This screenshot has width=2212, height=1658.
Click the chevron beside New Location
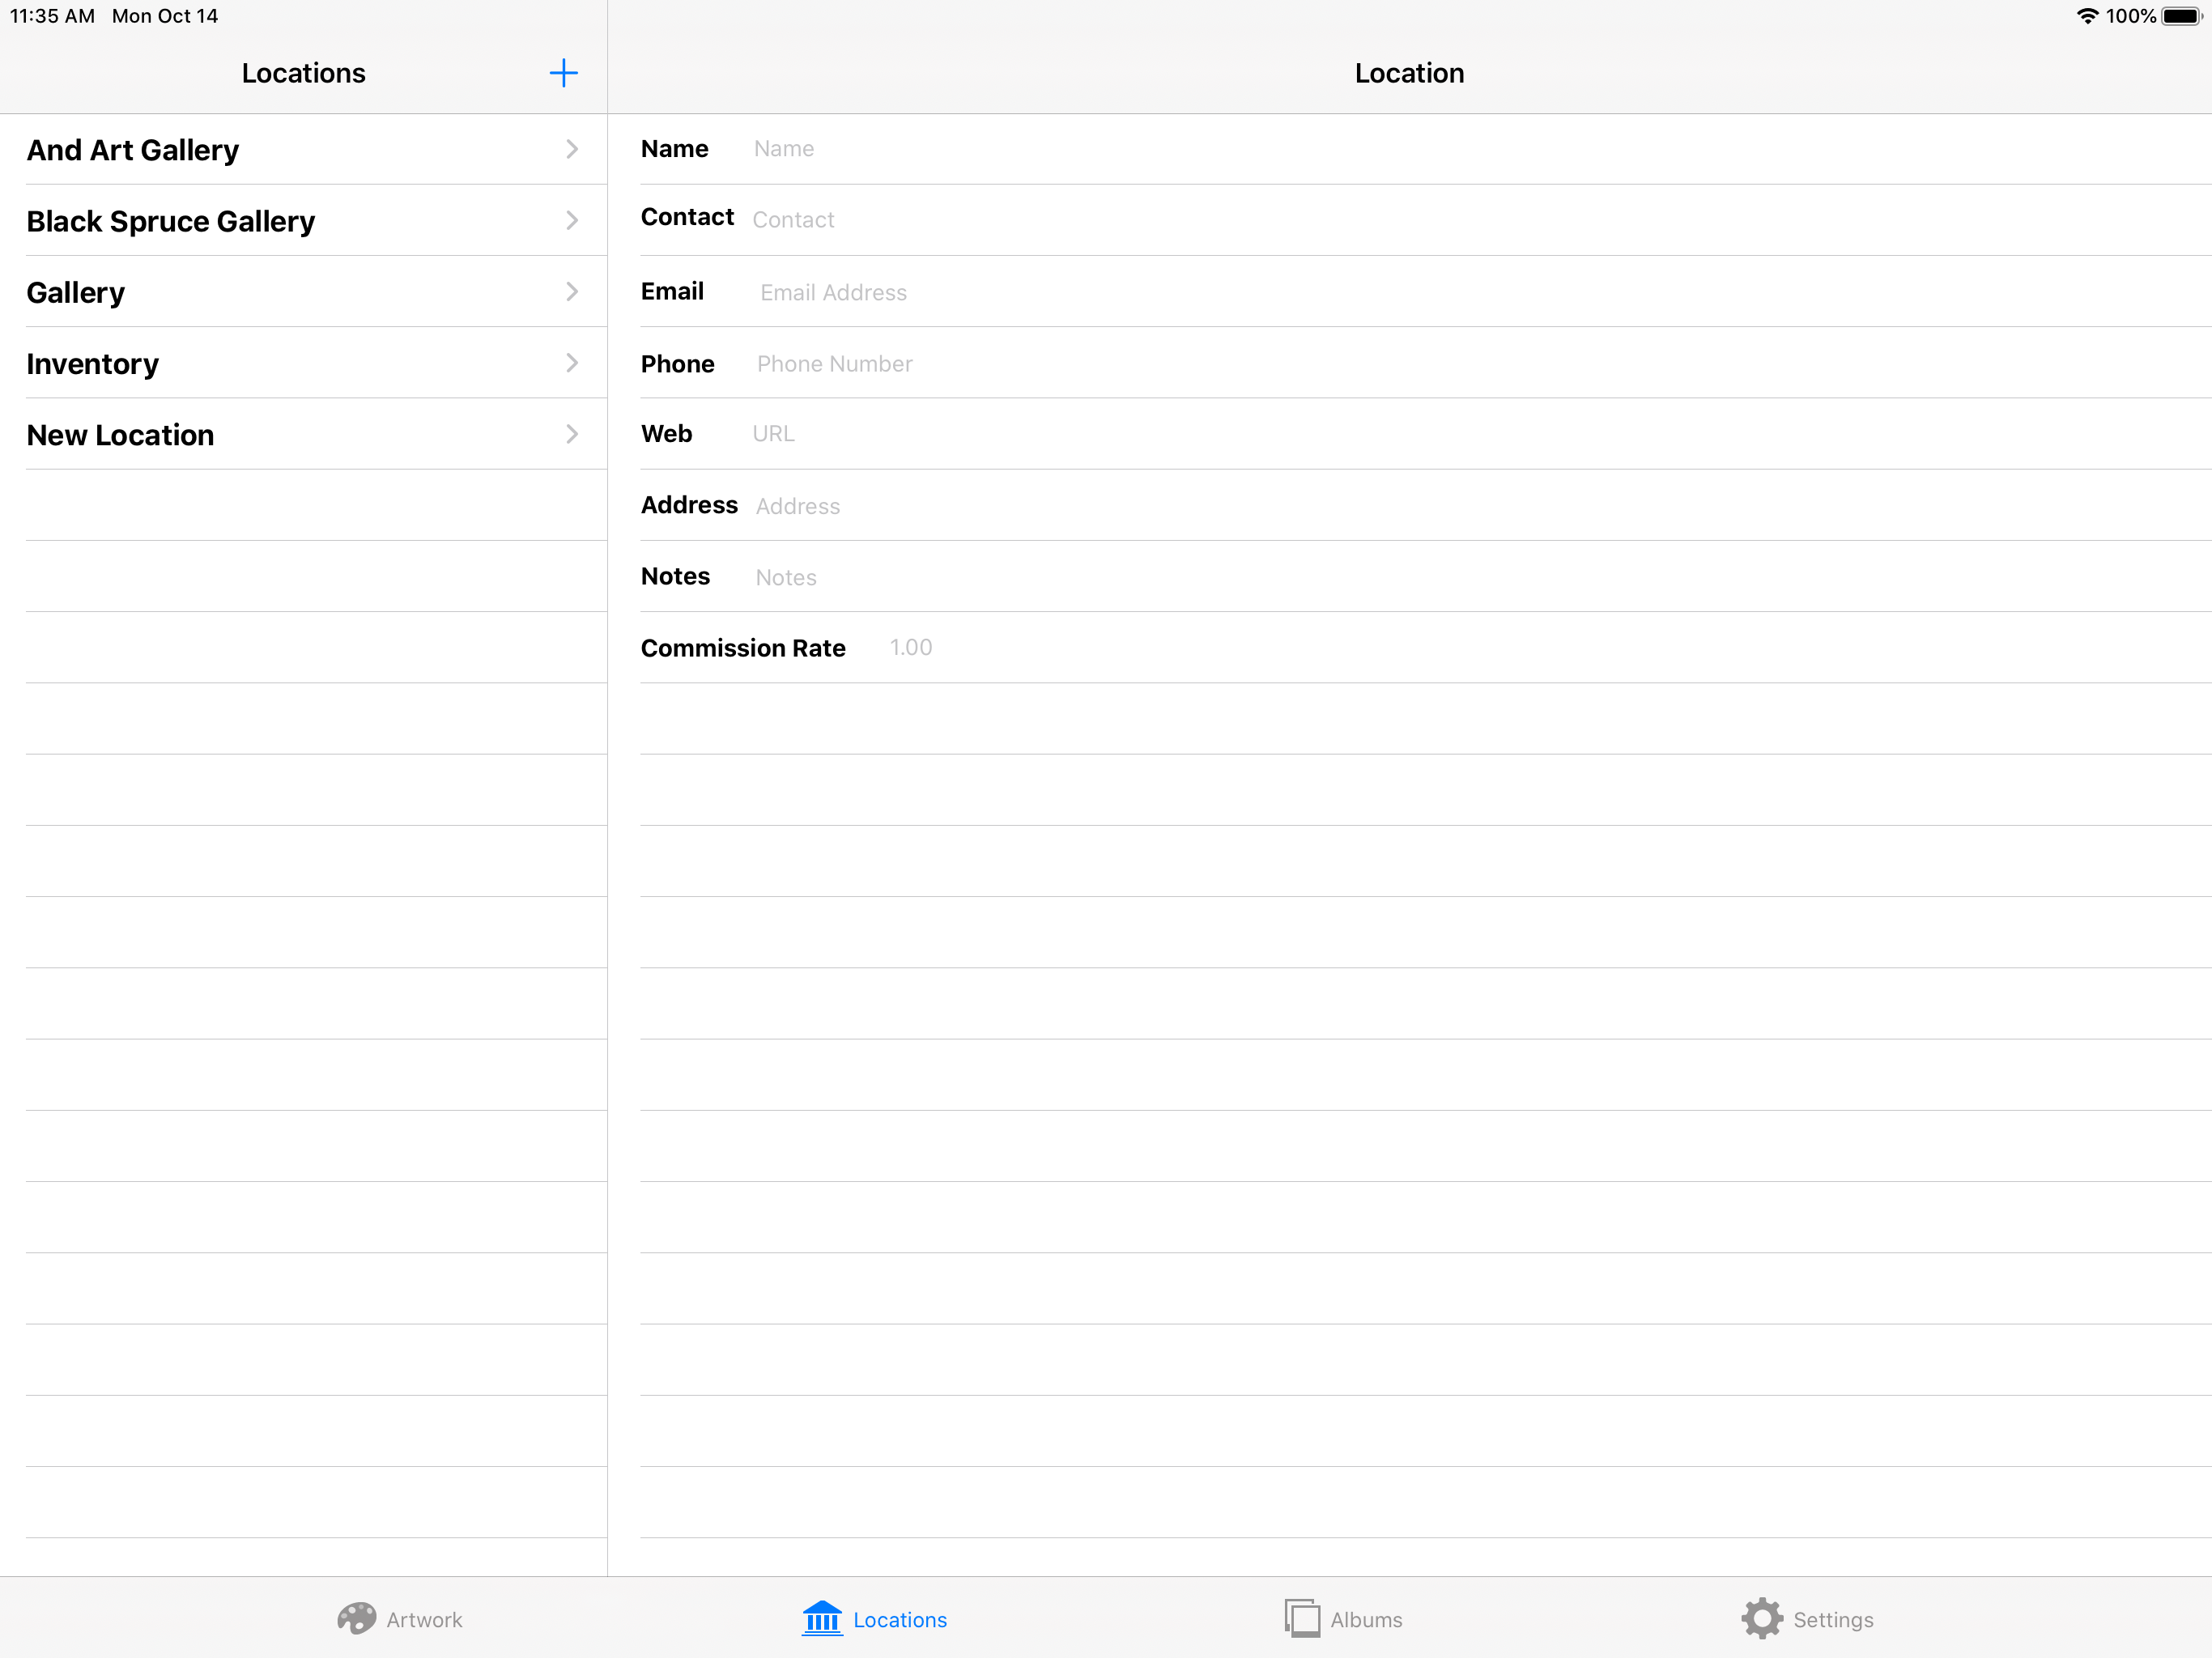pyautogui.click(x=572, y=434)
